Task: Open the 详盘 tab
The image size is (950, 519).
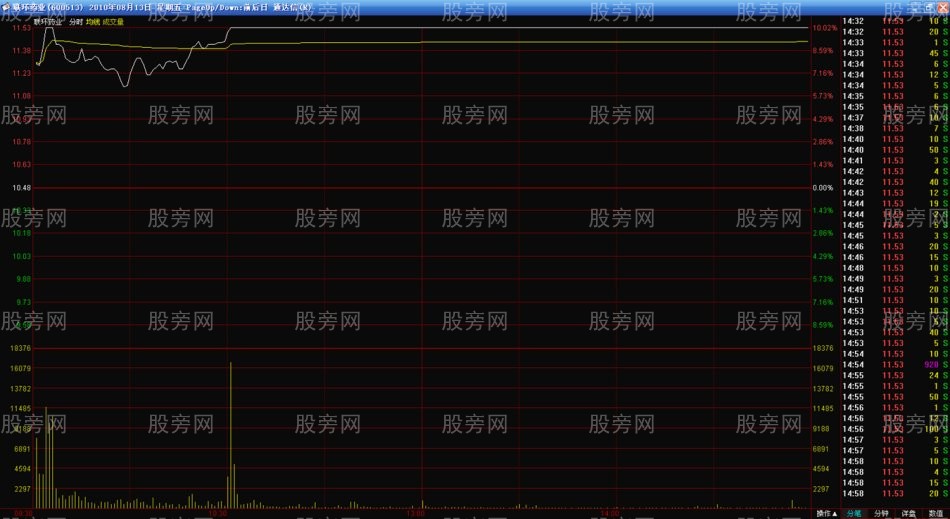Action: (x=909, y=514)
